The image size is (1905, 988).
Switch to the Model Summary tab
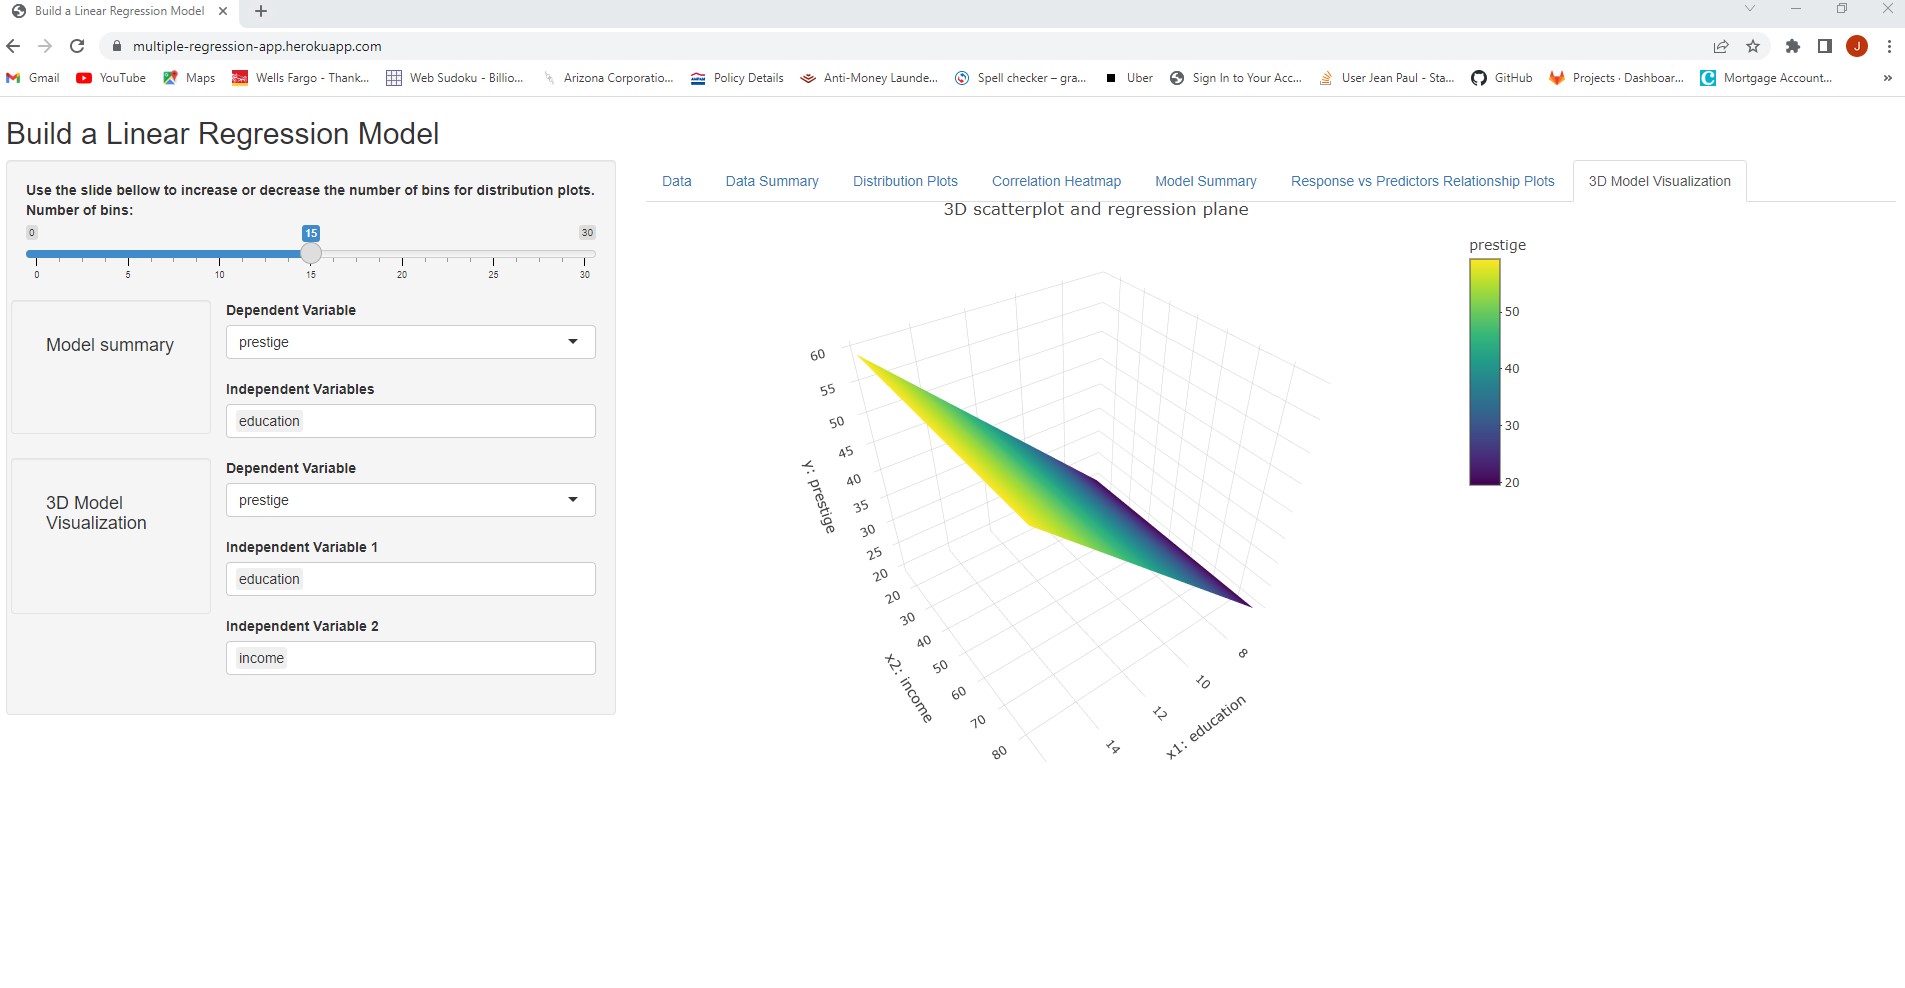(x=1206, y=181)
